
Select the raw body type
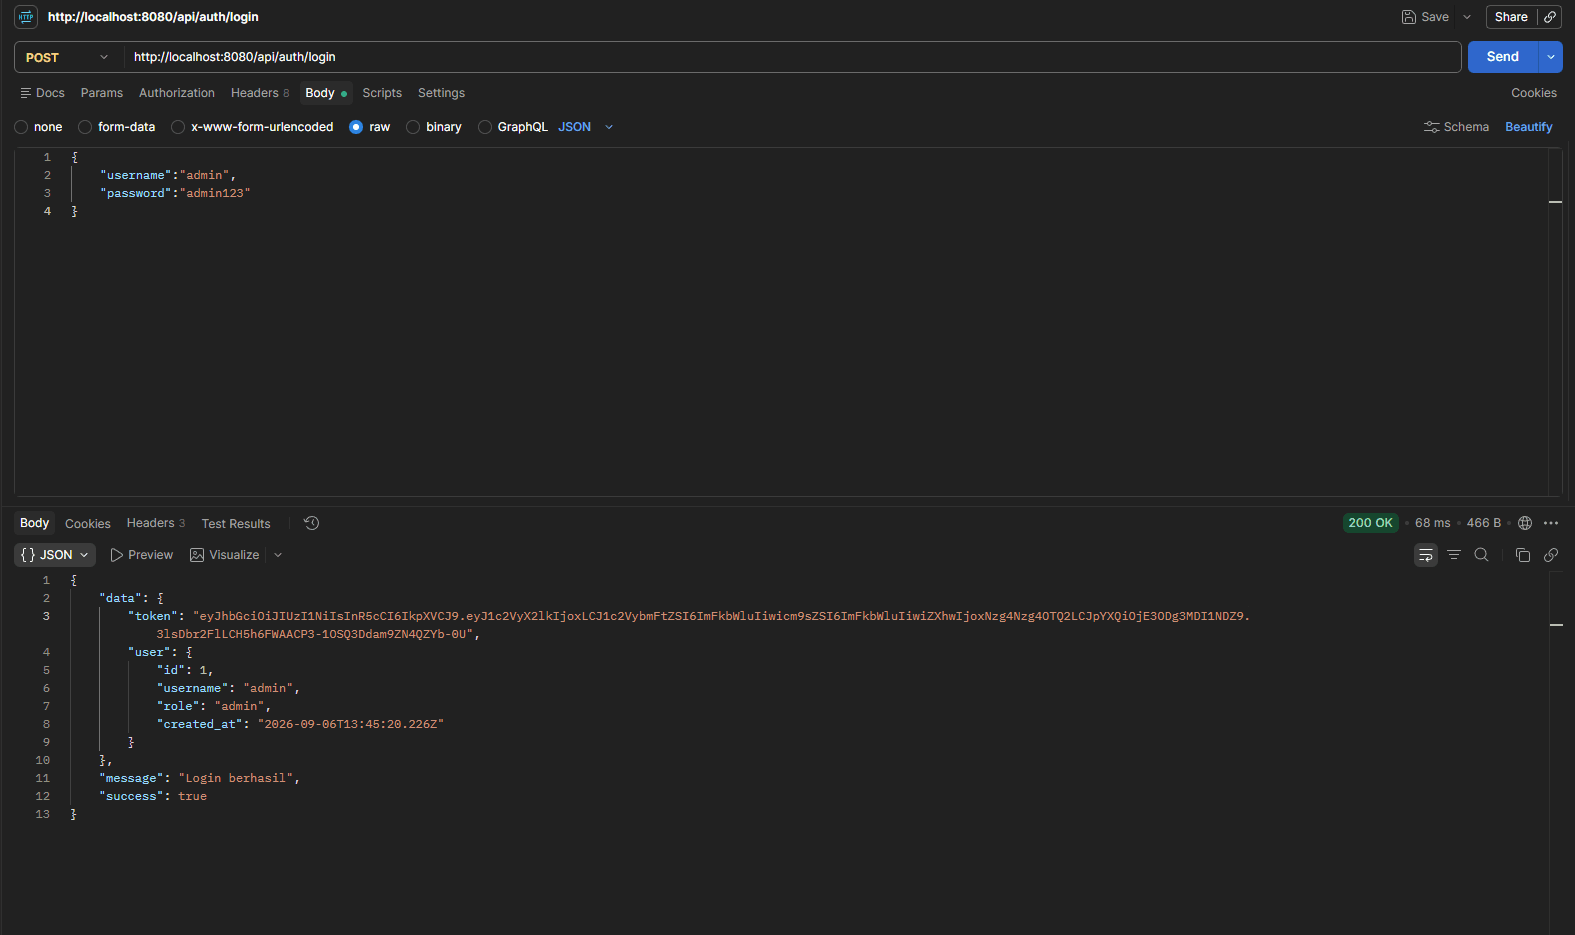[x=370, y=127]
